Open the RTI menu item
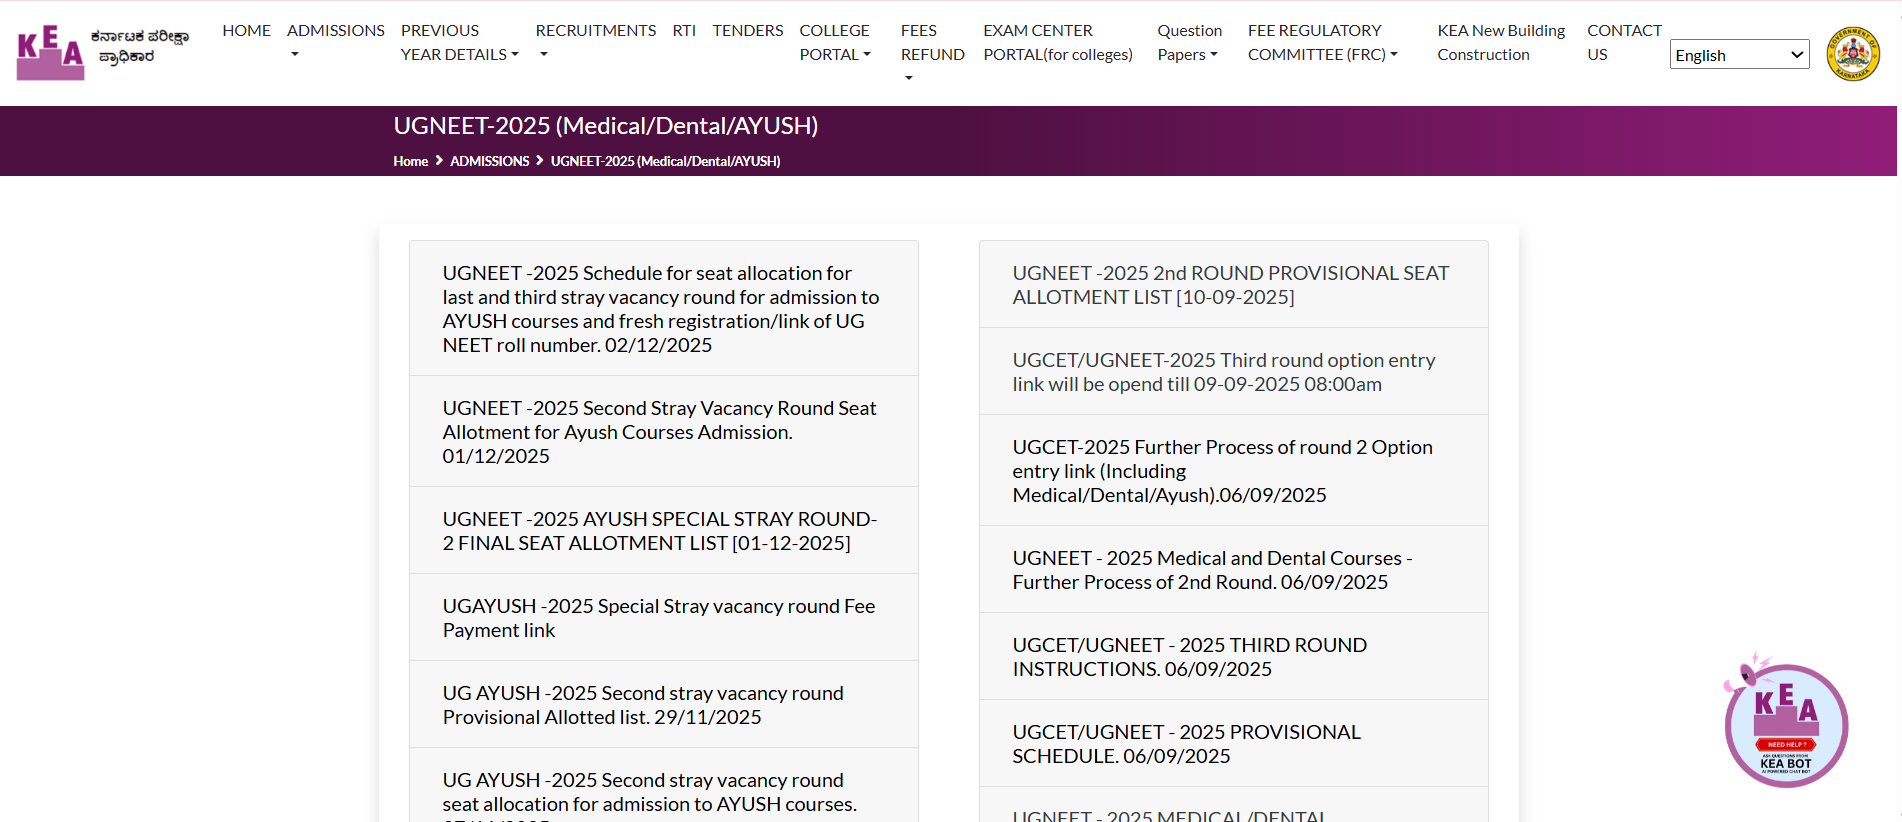 click(x=684, y=31)
